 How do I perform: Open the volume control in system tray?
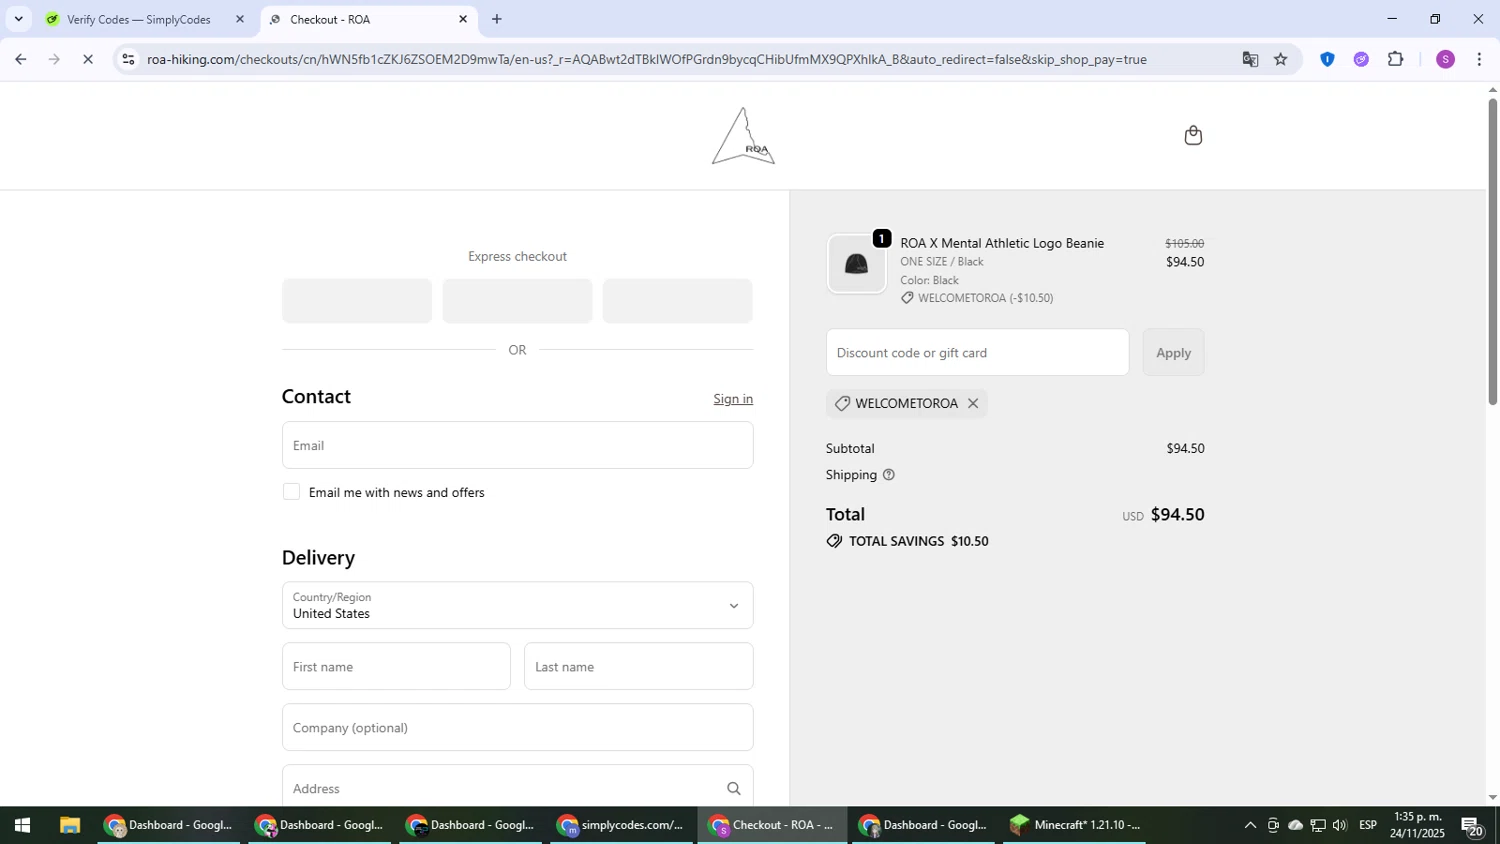click(x=1340, y=825)
